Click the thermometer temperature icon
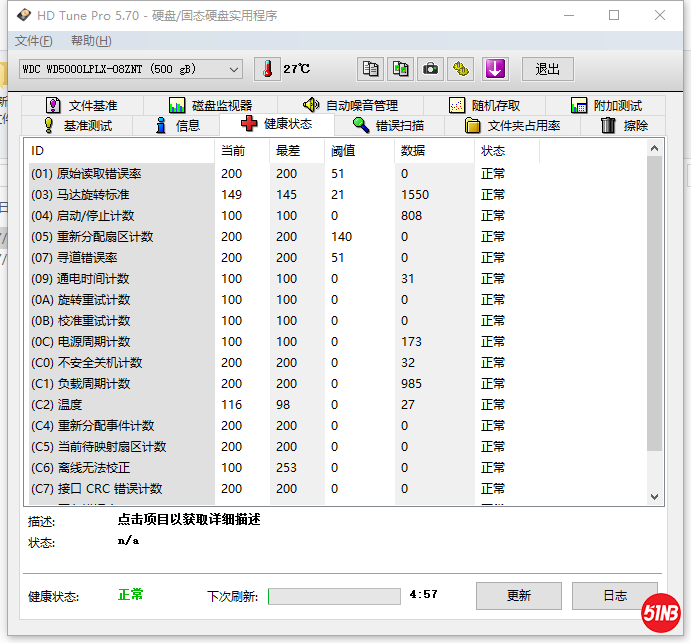This screenshot has width=691, height=643. pos(267,69)
